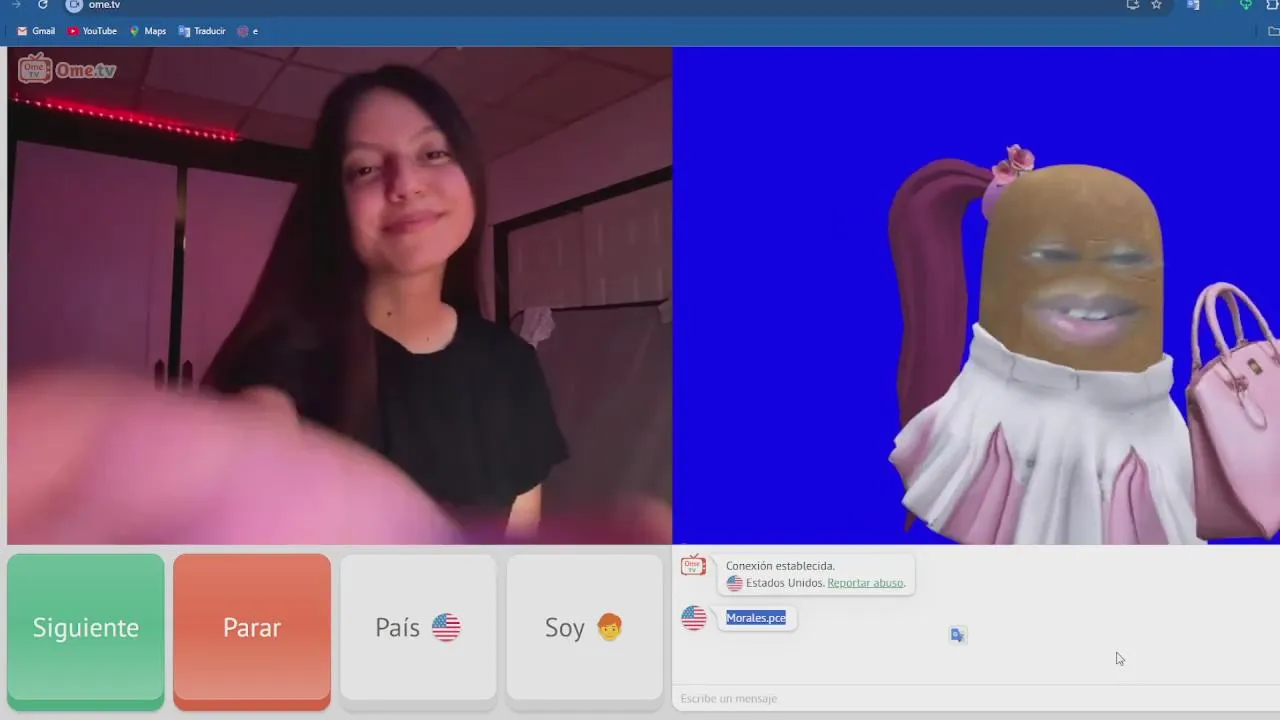Click the highlighted Morales.pce message
1280x720 pixels.
[x=756, y=618]
